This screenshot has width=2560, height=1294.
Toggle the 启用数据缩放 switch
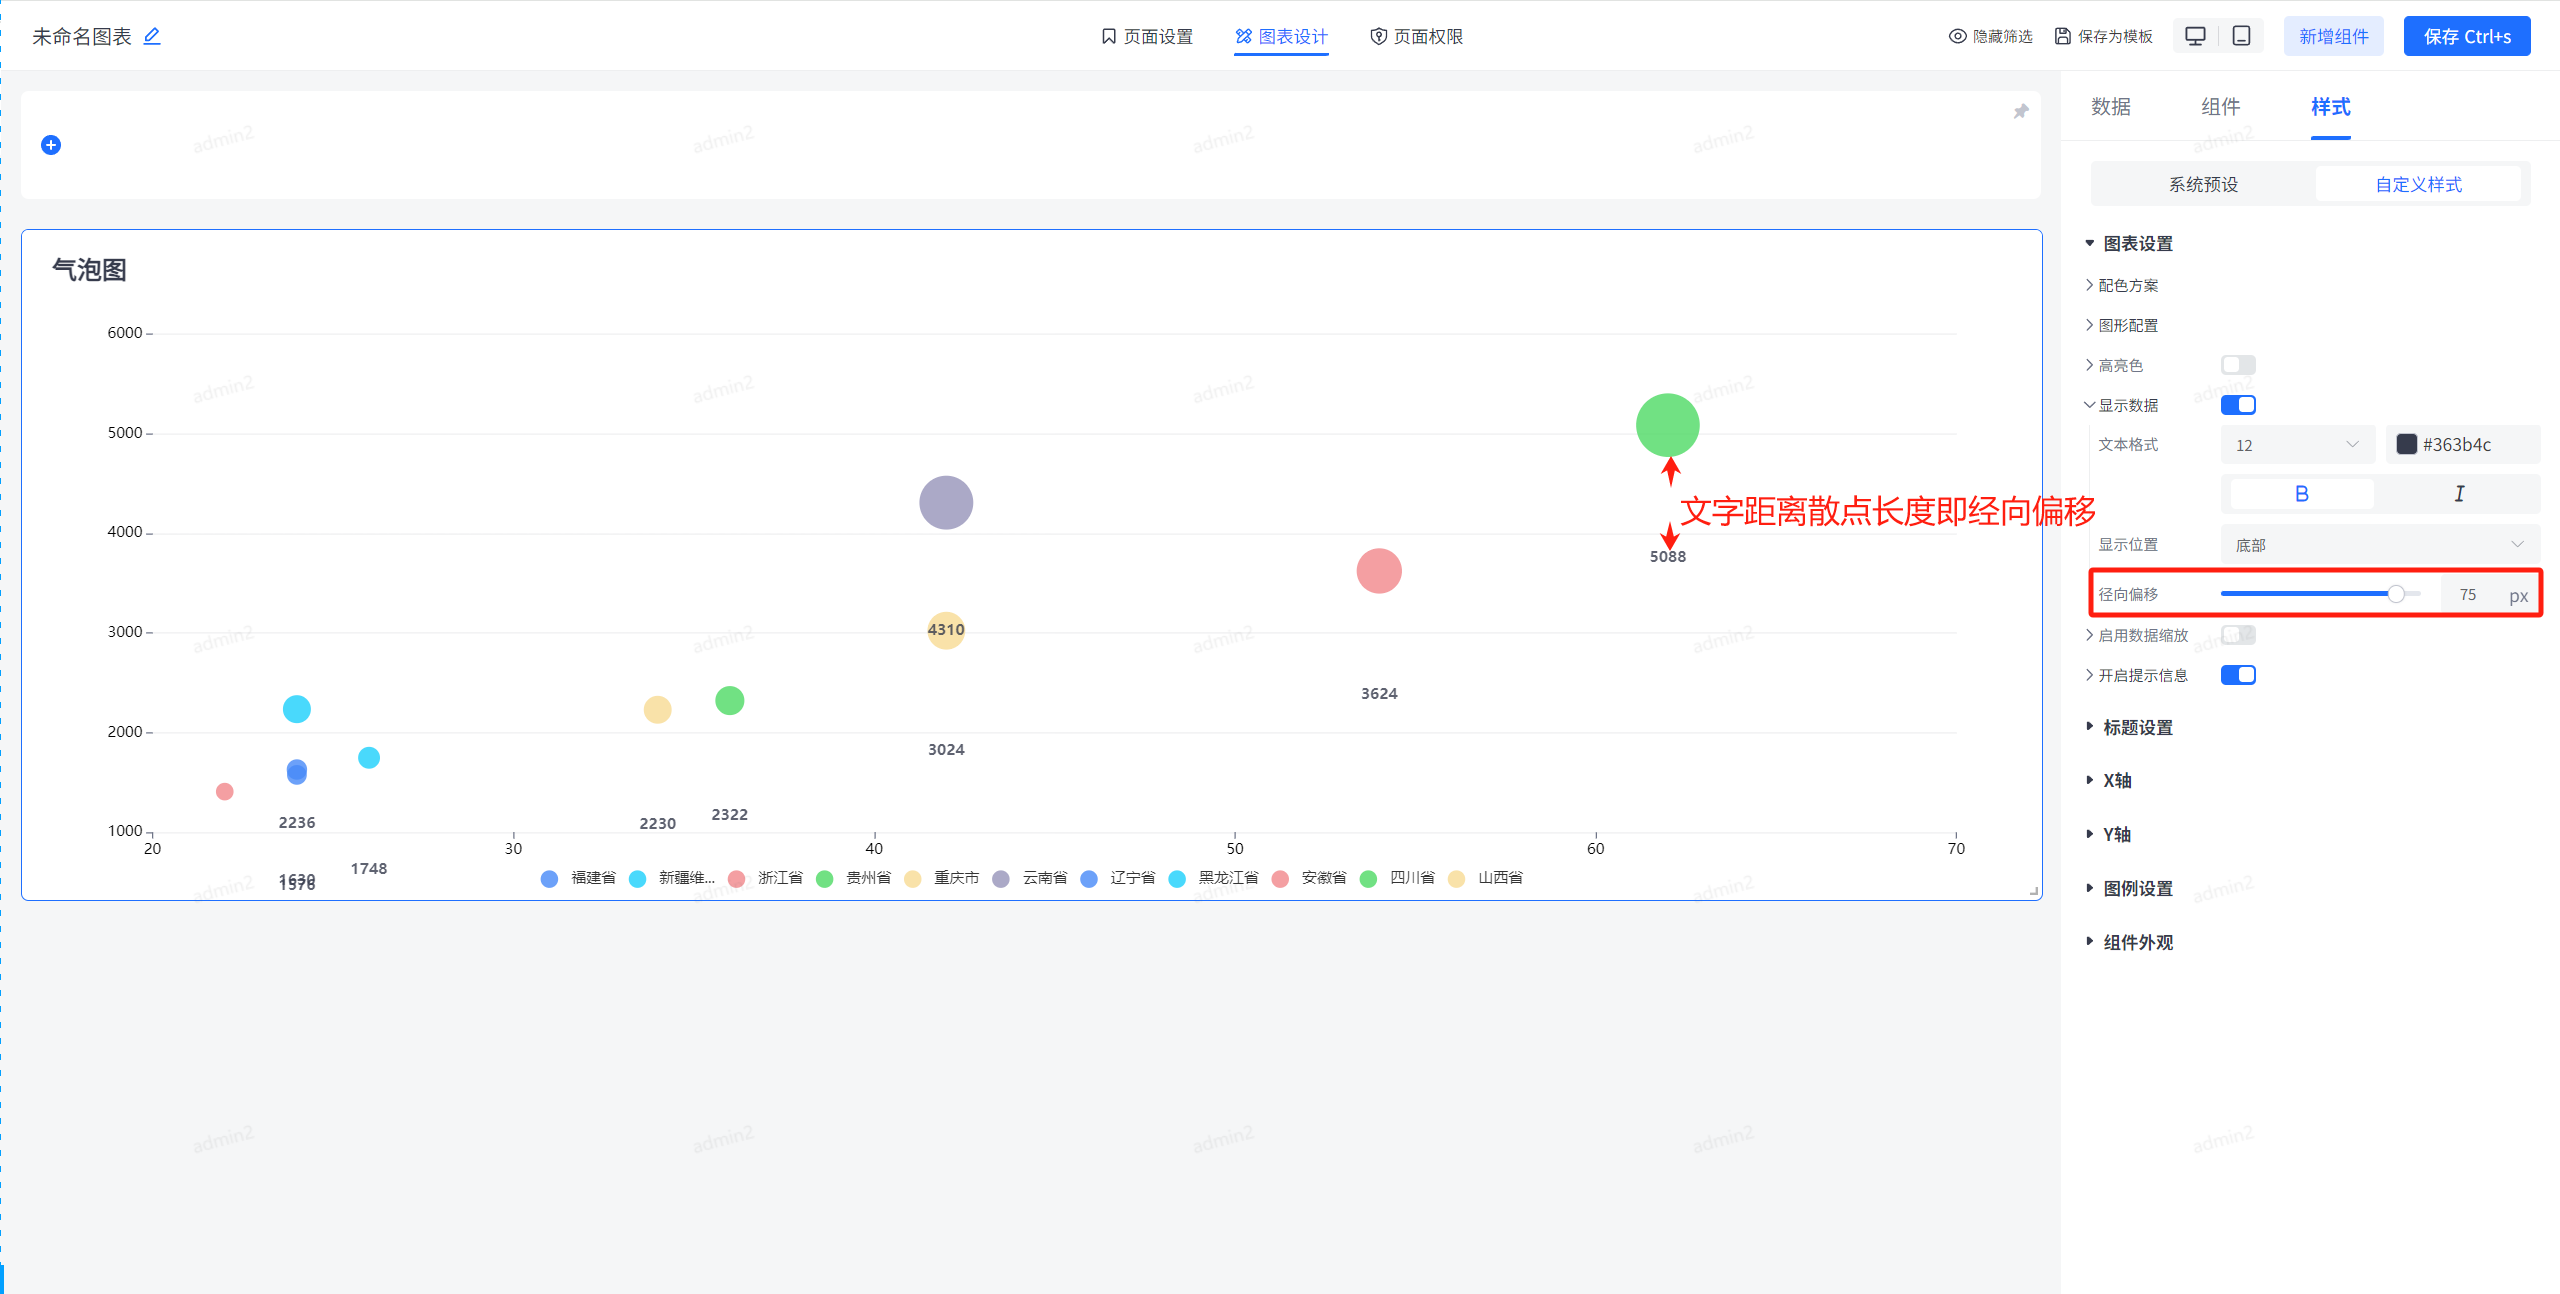2238,635
